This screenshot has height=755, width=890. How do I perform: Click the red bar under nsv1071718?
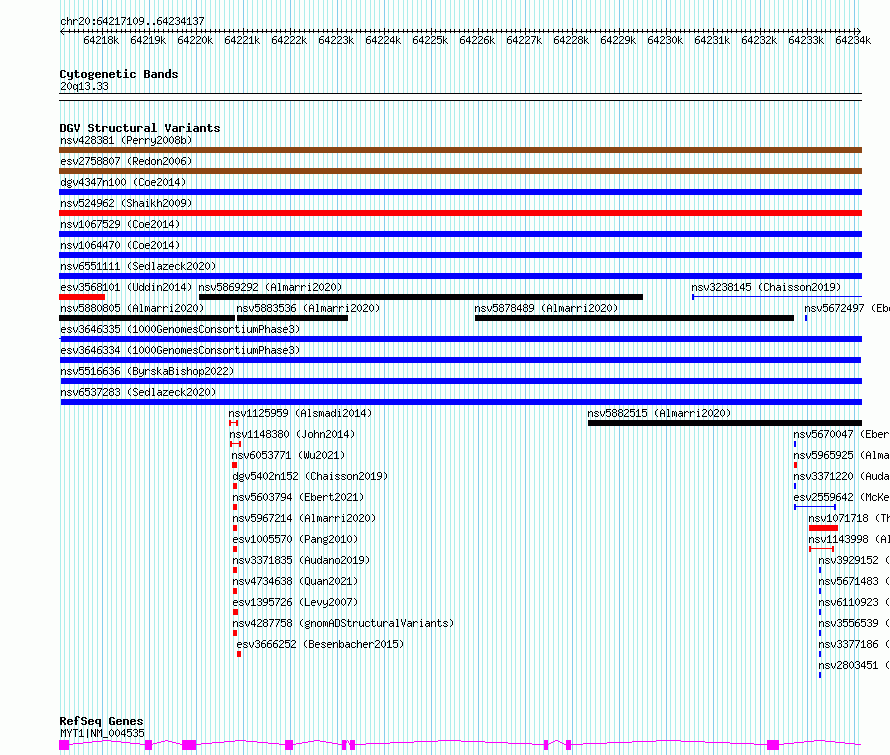(824, 528)
